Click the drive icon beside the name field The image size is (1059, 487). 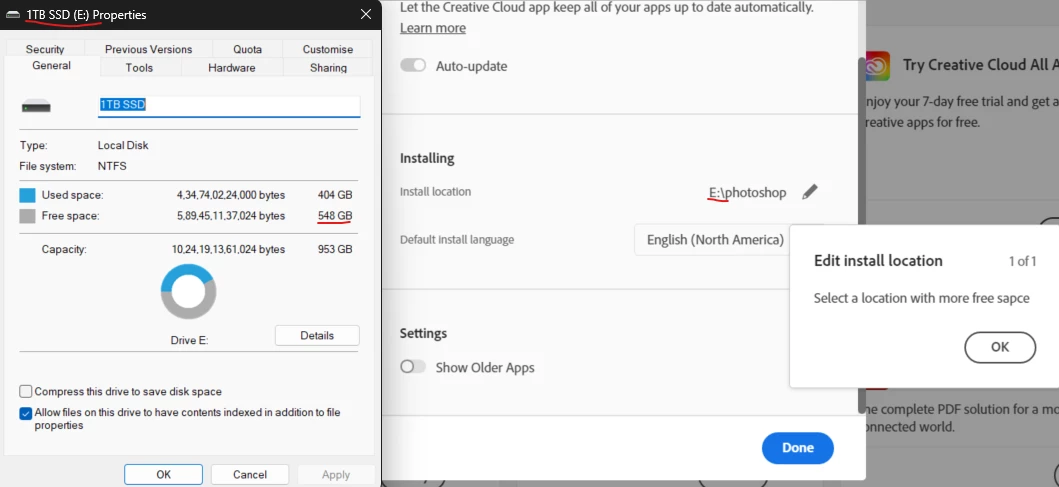[x=36, y=106]
